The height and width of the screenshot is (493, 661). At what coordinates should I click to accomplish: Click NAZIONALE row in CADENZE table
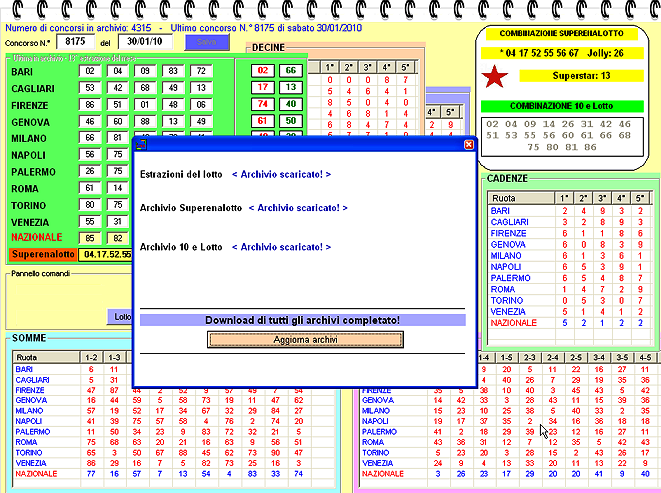(568, 323)
